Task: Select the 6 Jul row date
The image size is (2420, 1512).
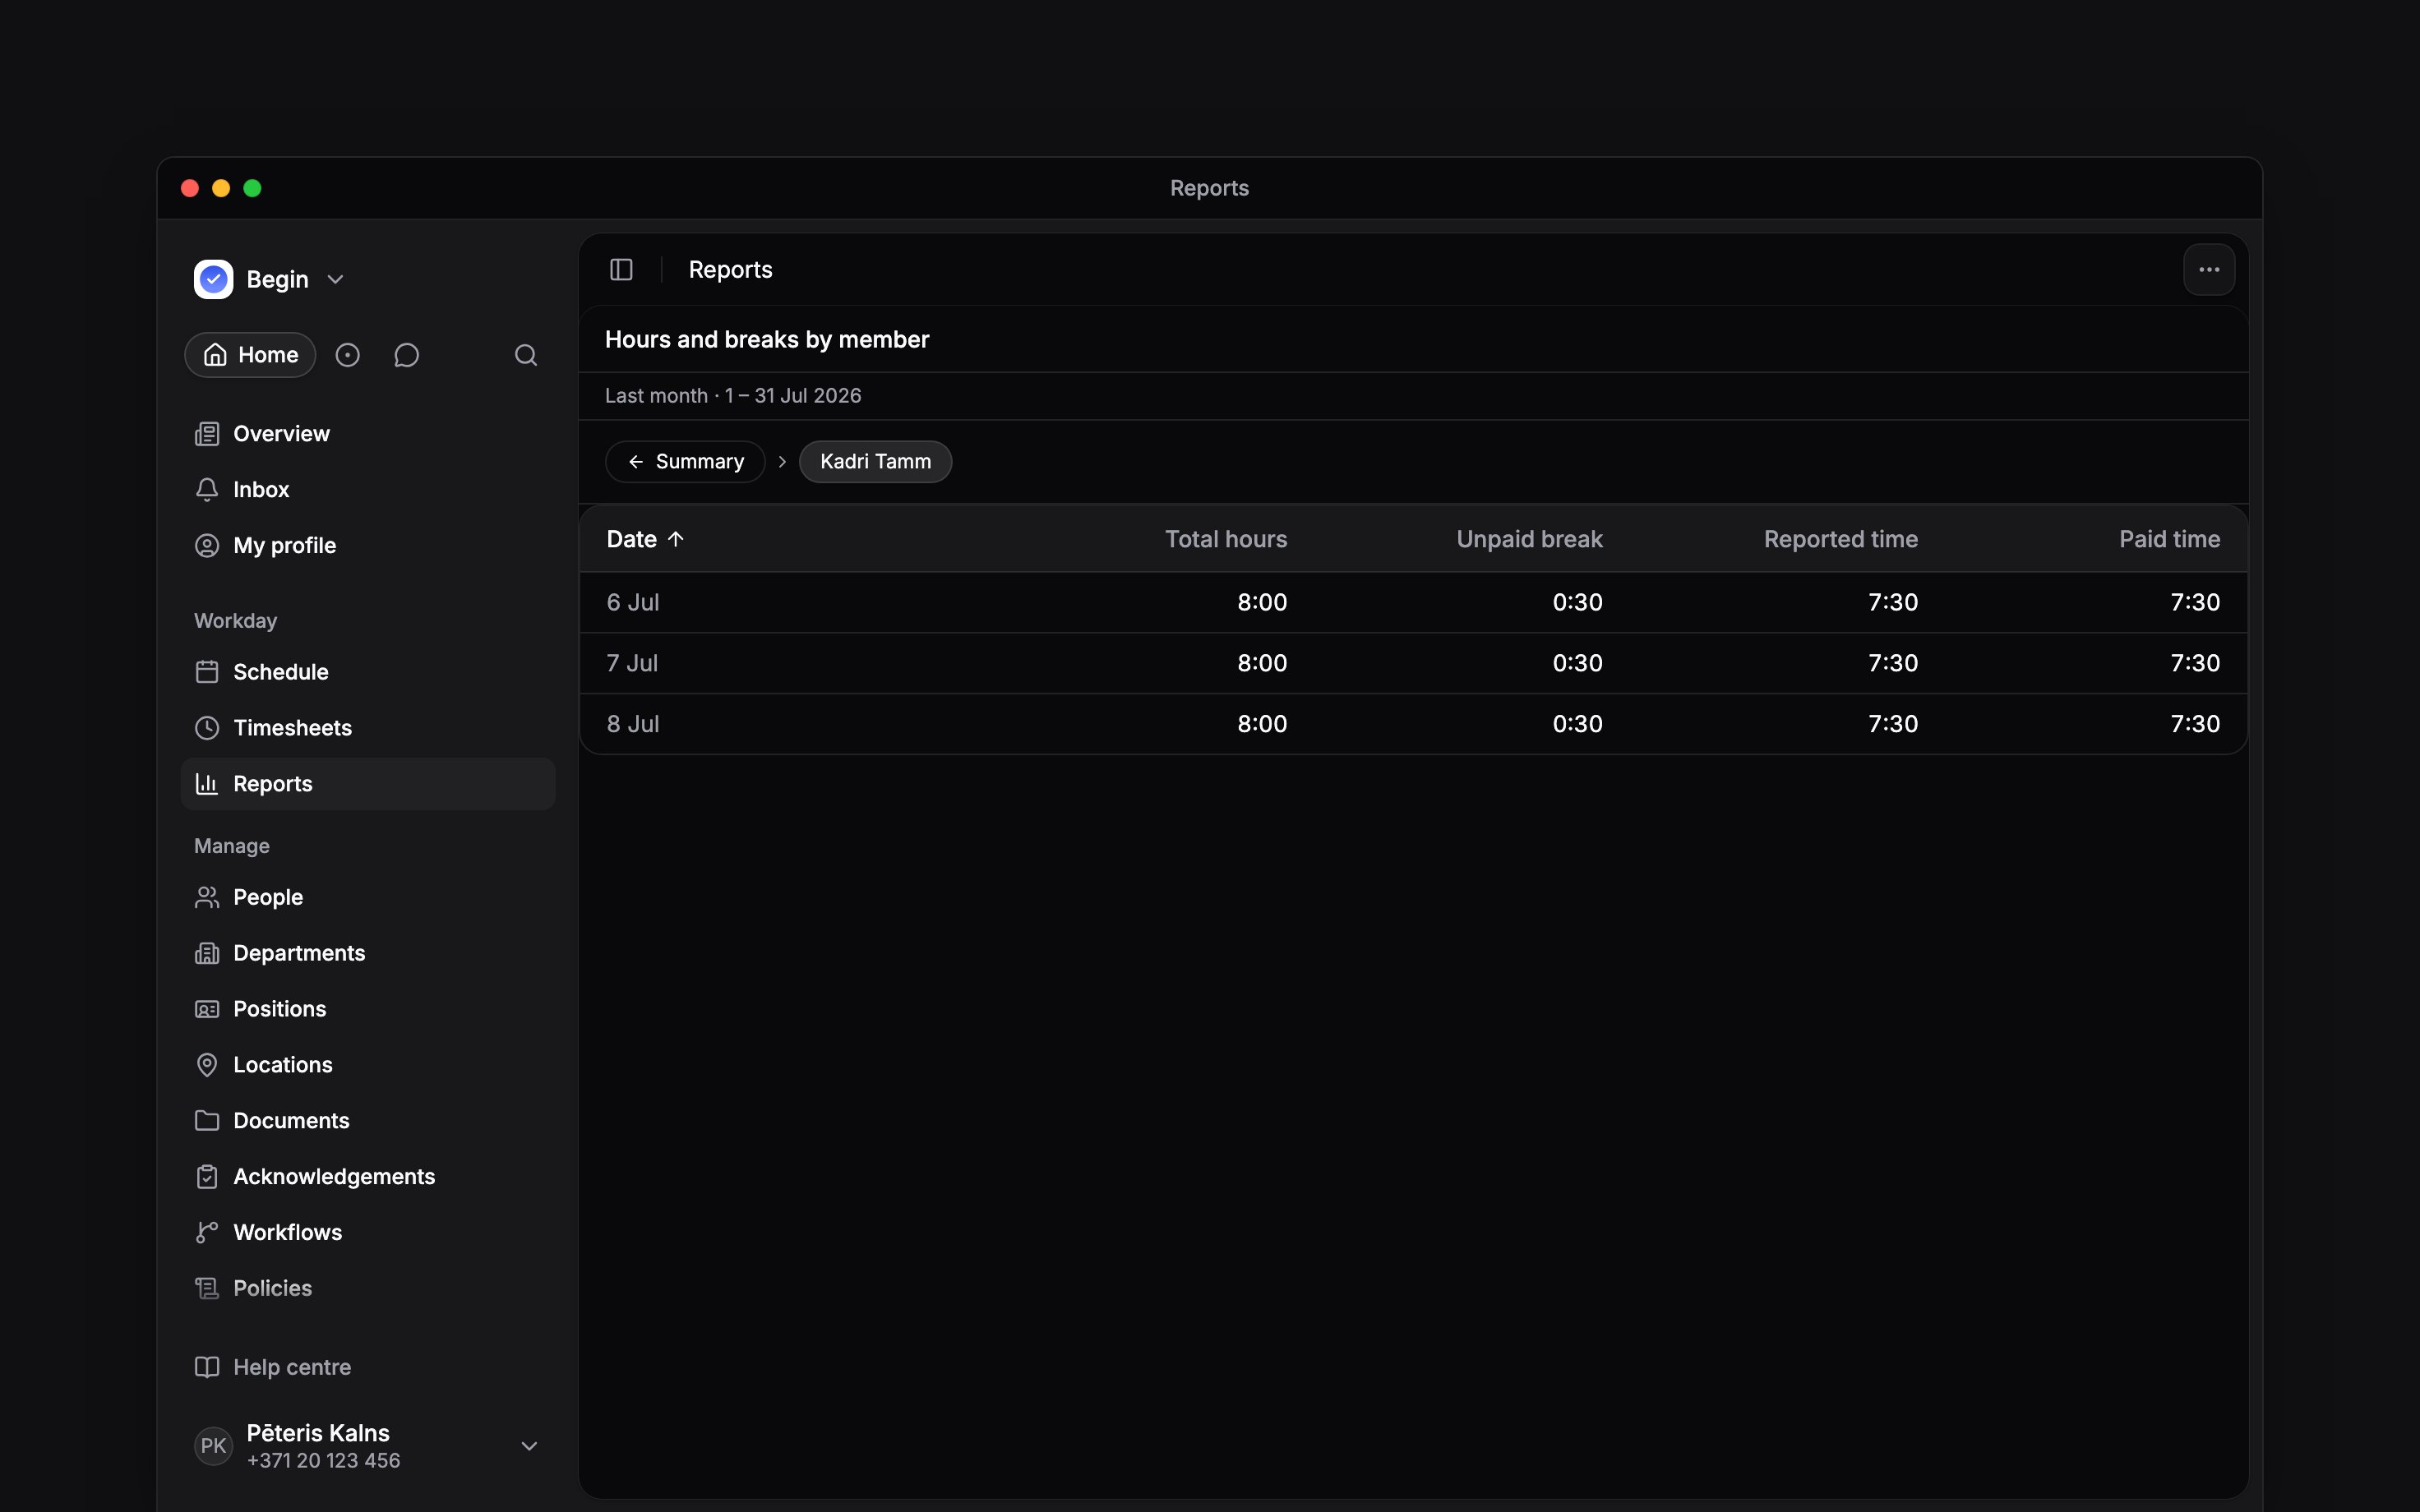Action: click(633, 602)
